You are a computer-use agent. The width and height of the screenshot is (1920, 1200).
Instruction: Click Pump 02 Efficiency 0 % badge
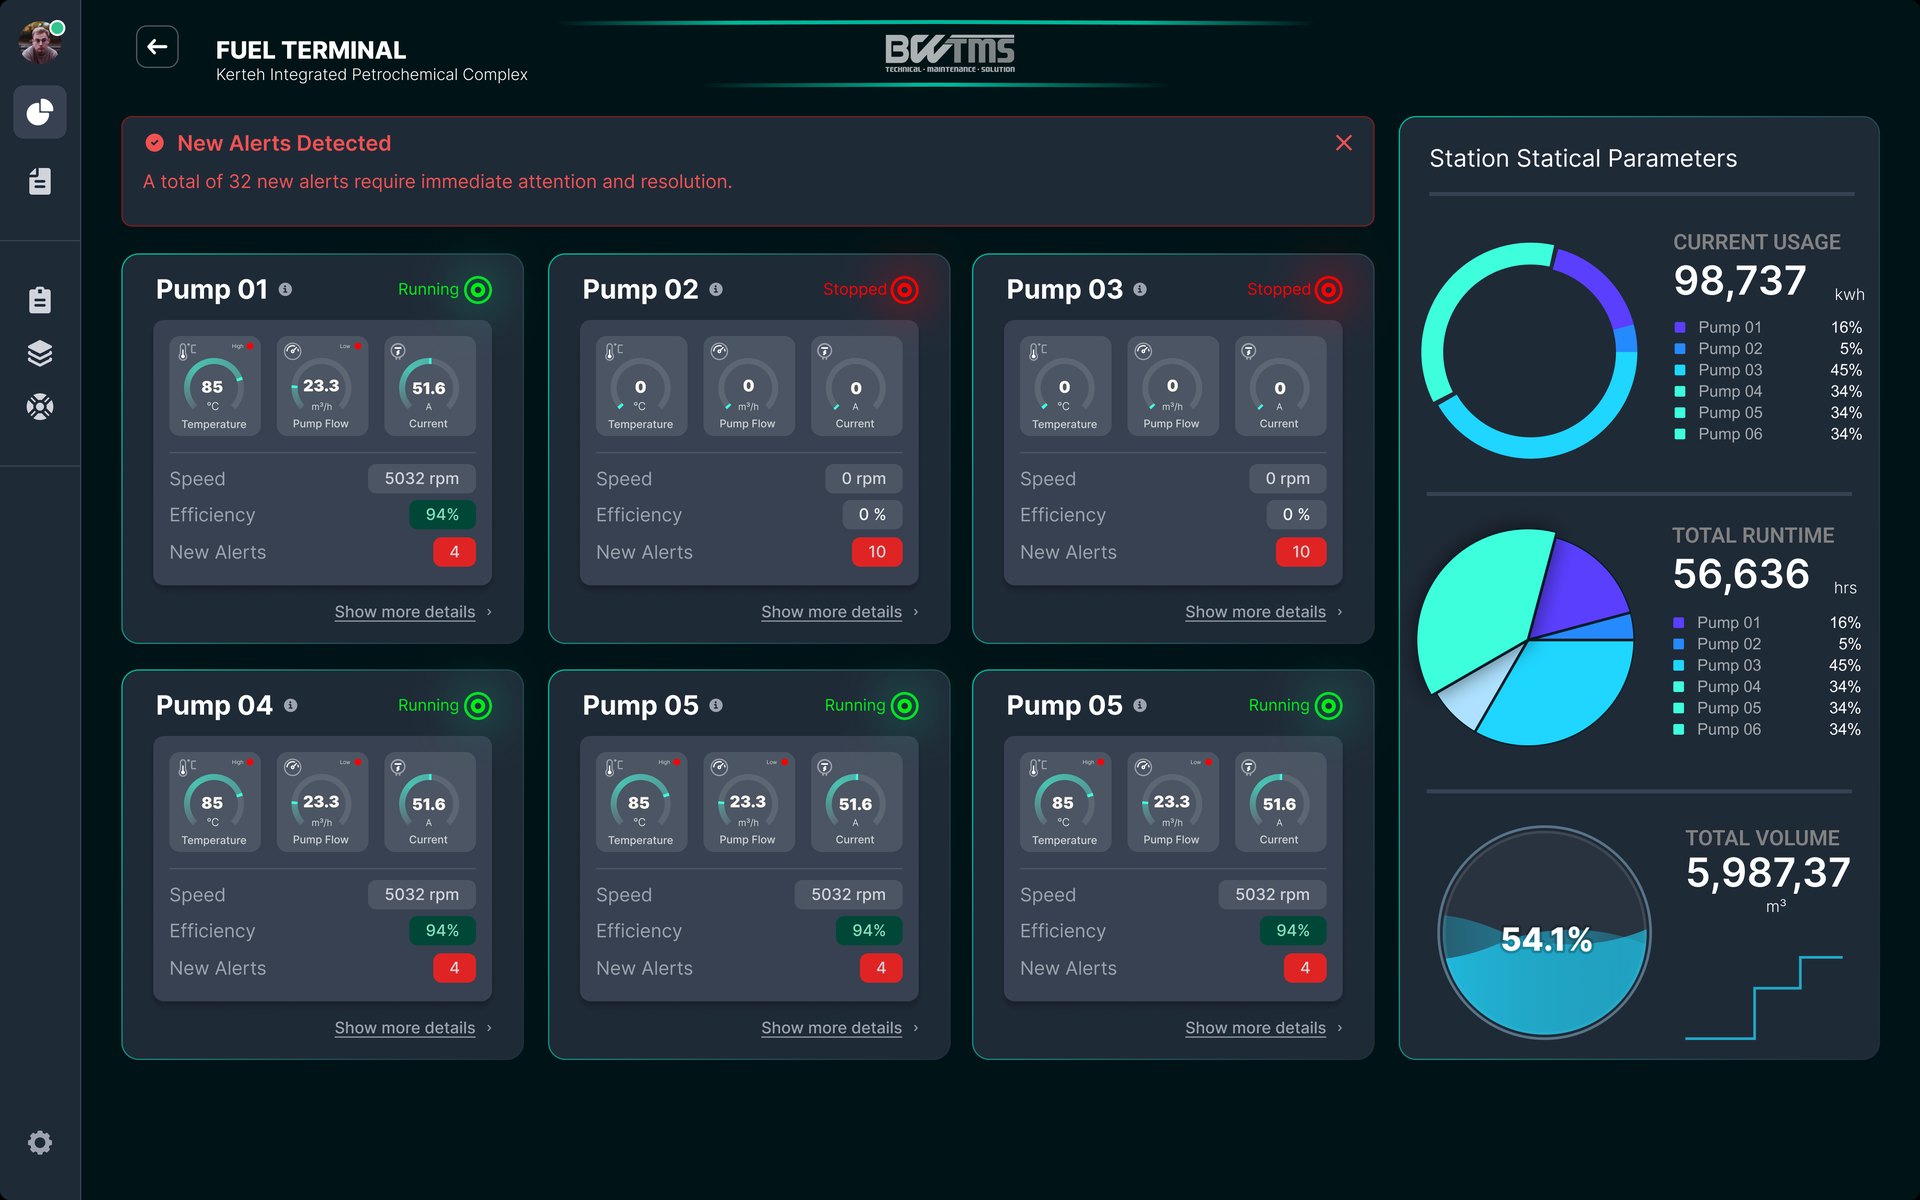872,515
